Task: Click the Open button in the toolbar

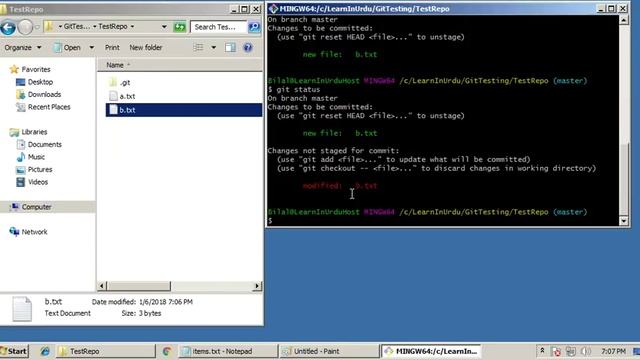Action: click(x=67, y=48)
